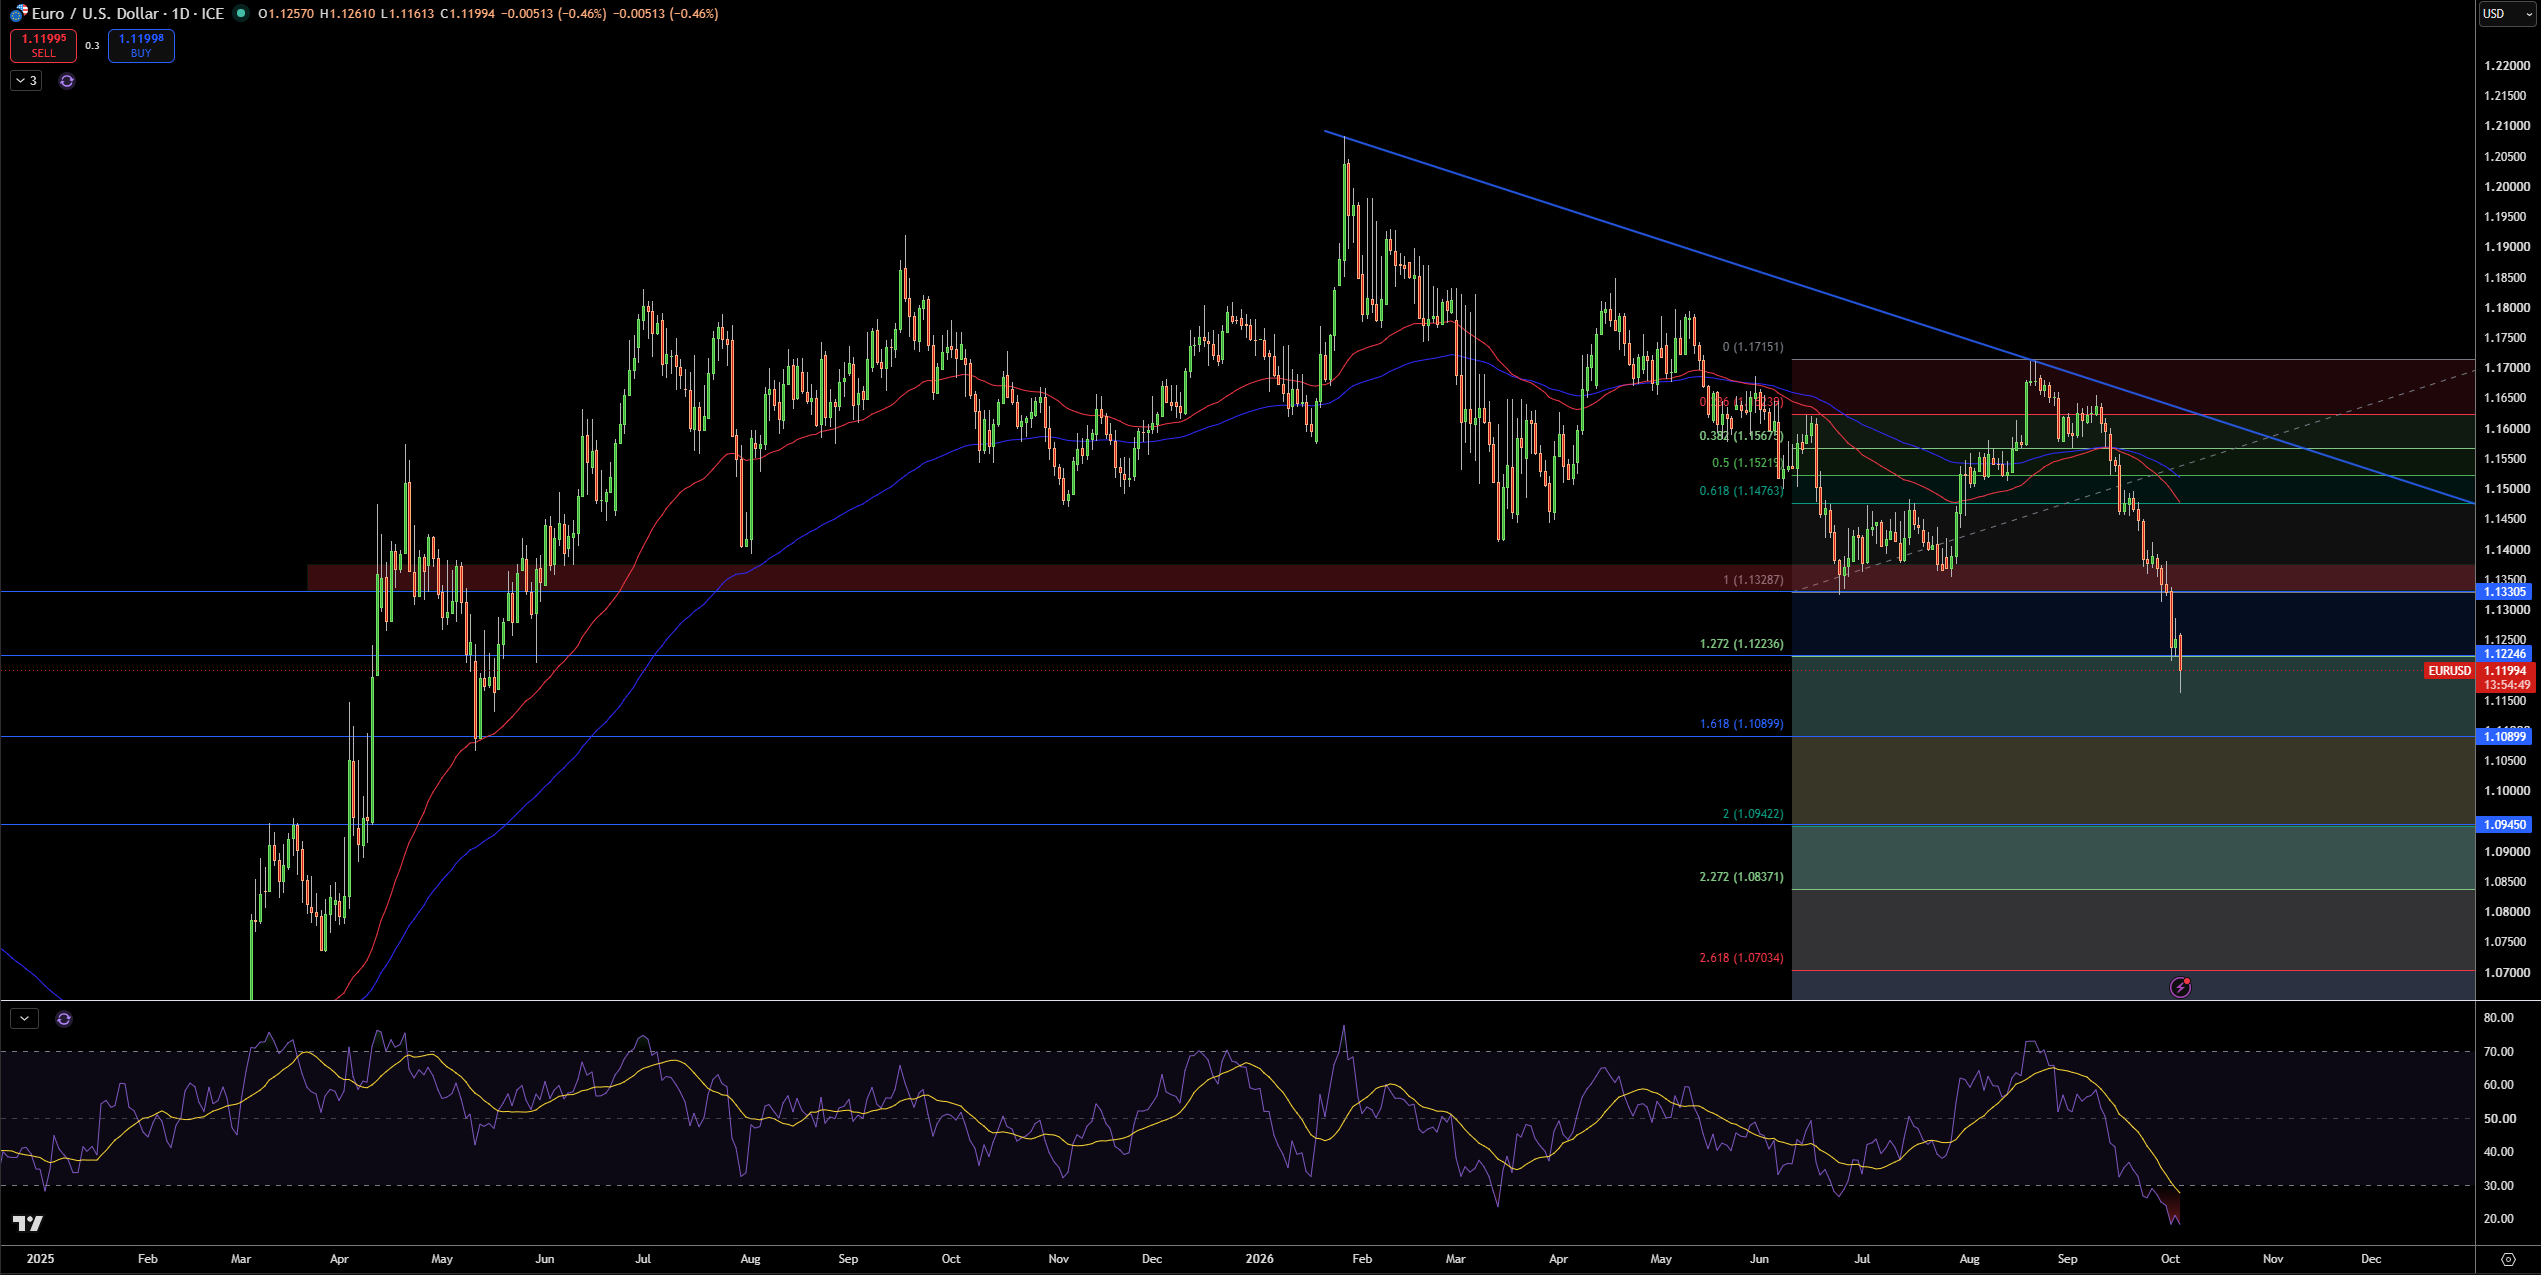Click the purple indicator refresh icon near legend
Image resolution: width=2541 pixels, height=1275 pixels.
pos(67,81)
